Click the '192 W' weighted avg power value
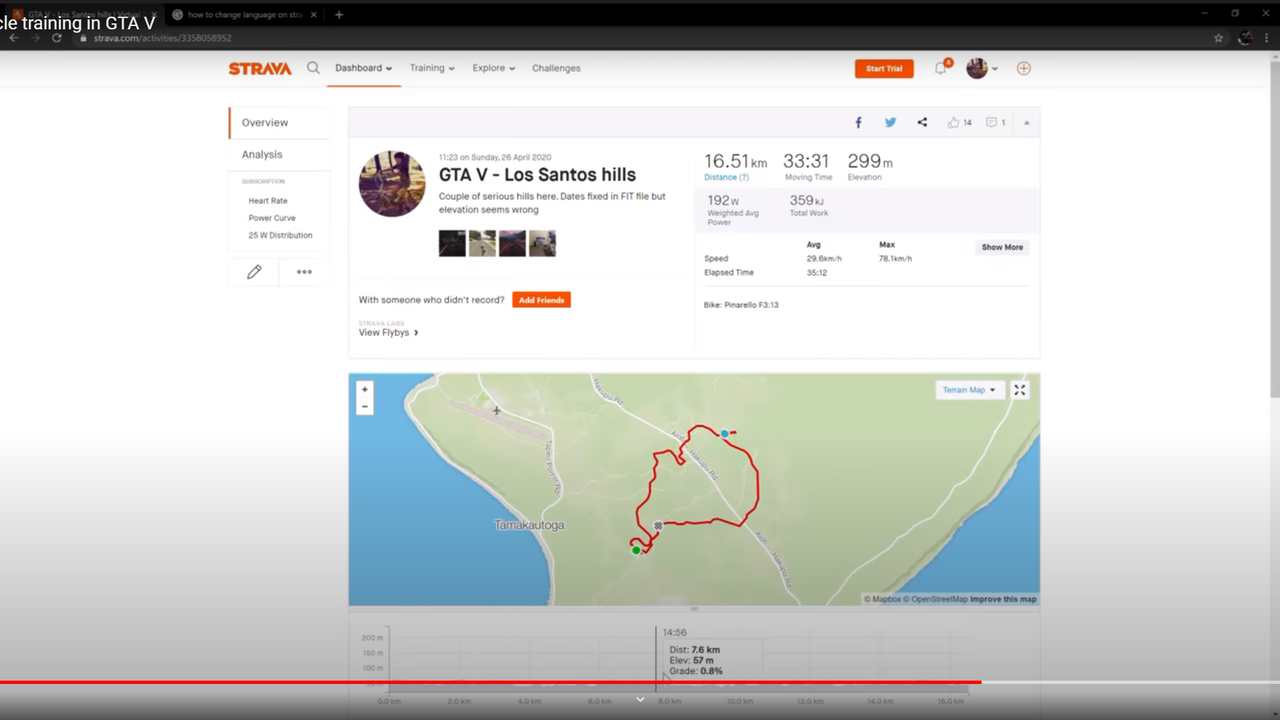 click(723, 200)
